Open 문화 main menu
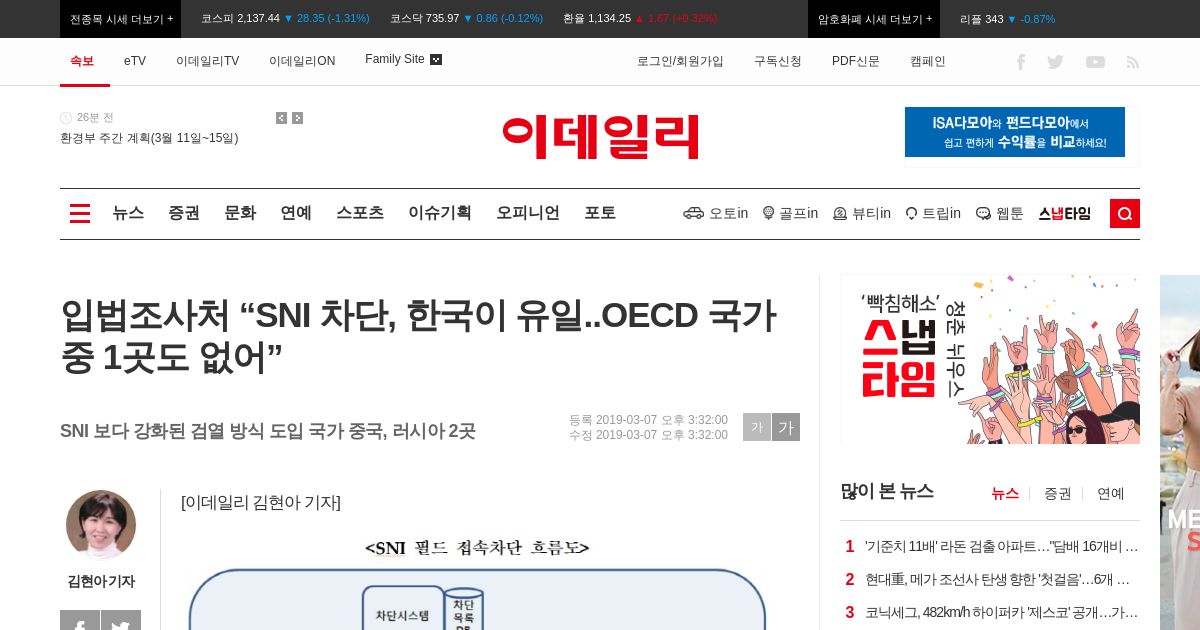This screenshot has height=630, width=1200. [x=240, y=213]
